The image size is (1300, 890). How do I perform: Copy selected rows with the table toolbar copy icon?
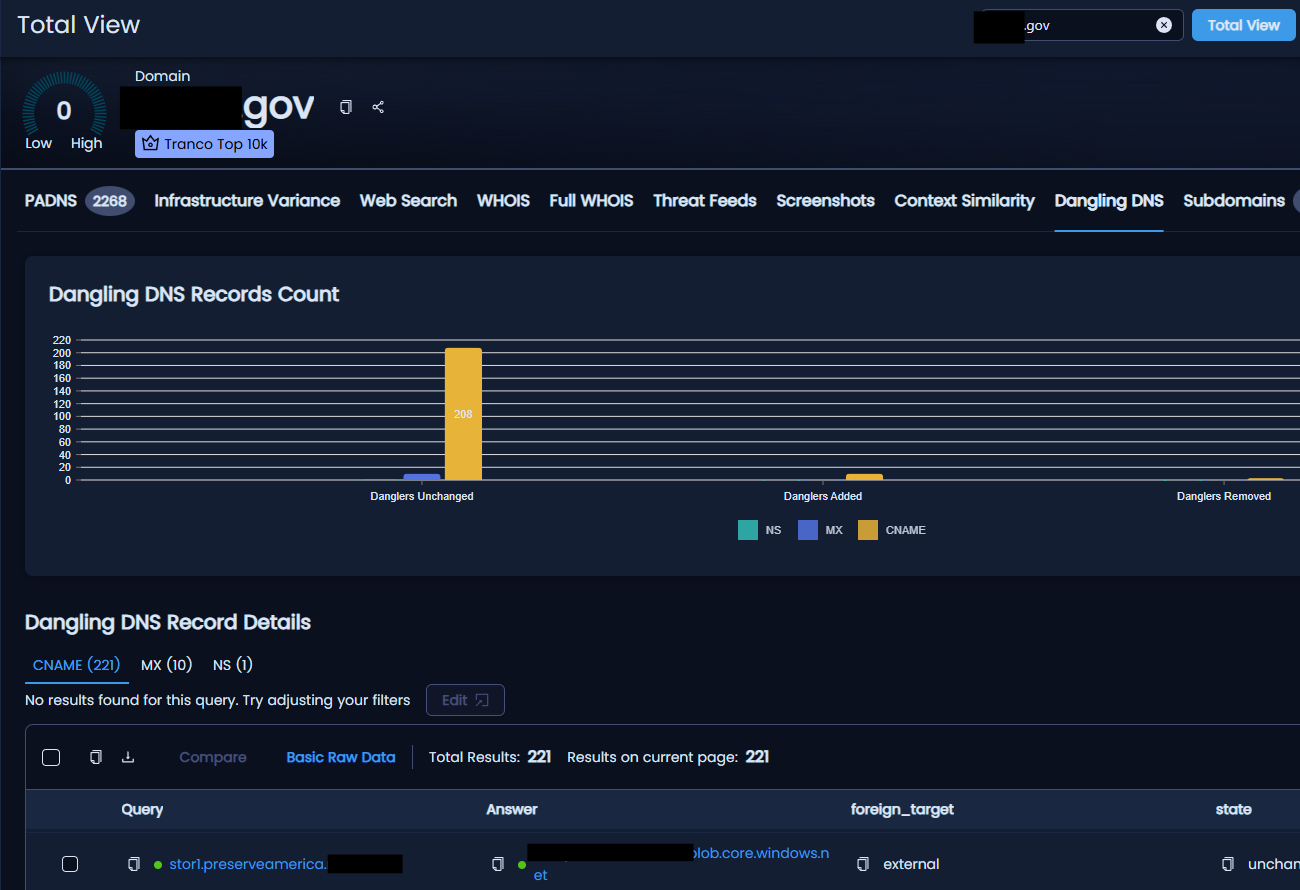click(96, 757)
